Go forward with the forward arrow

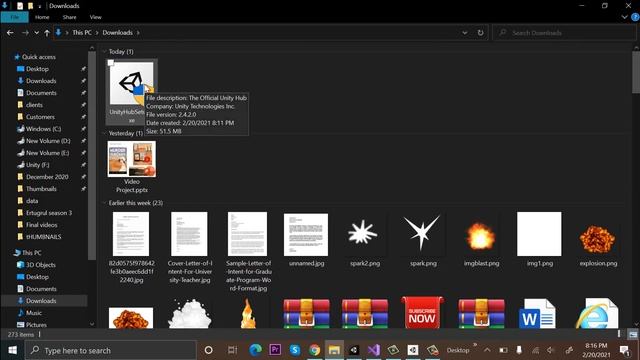[25, 33]
